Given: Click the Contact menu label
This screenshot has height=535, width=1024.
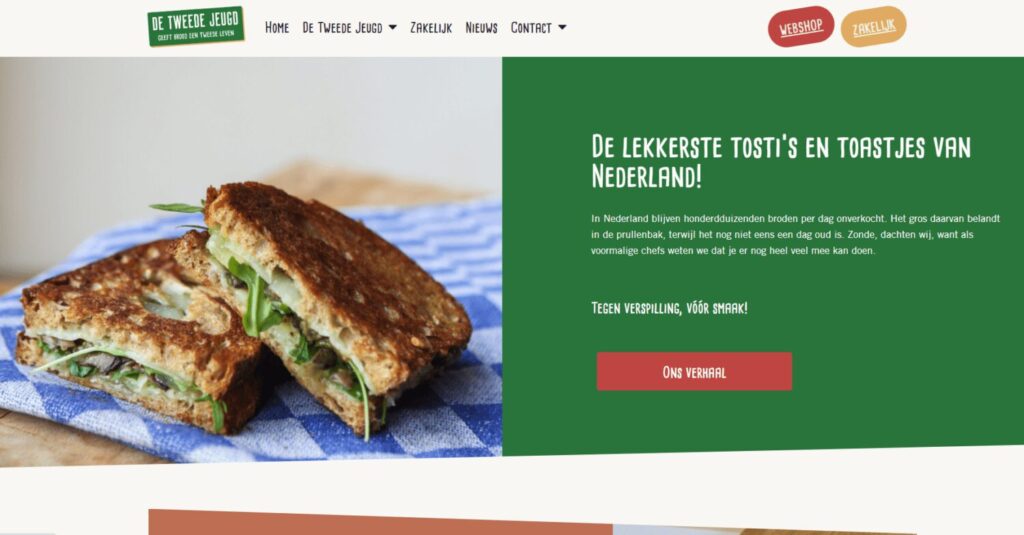Looking at the screenshot, I should tap(531, 27).
